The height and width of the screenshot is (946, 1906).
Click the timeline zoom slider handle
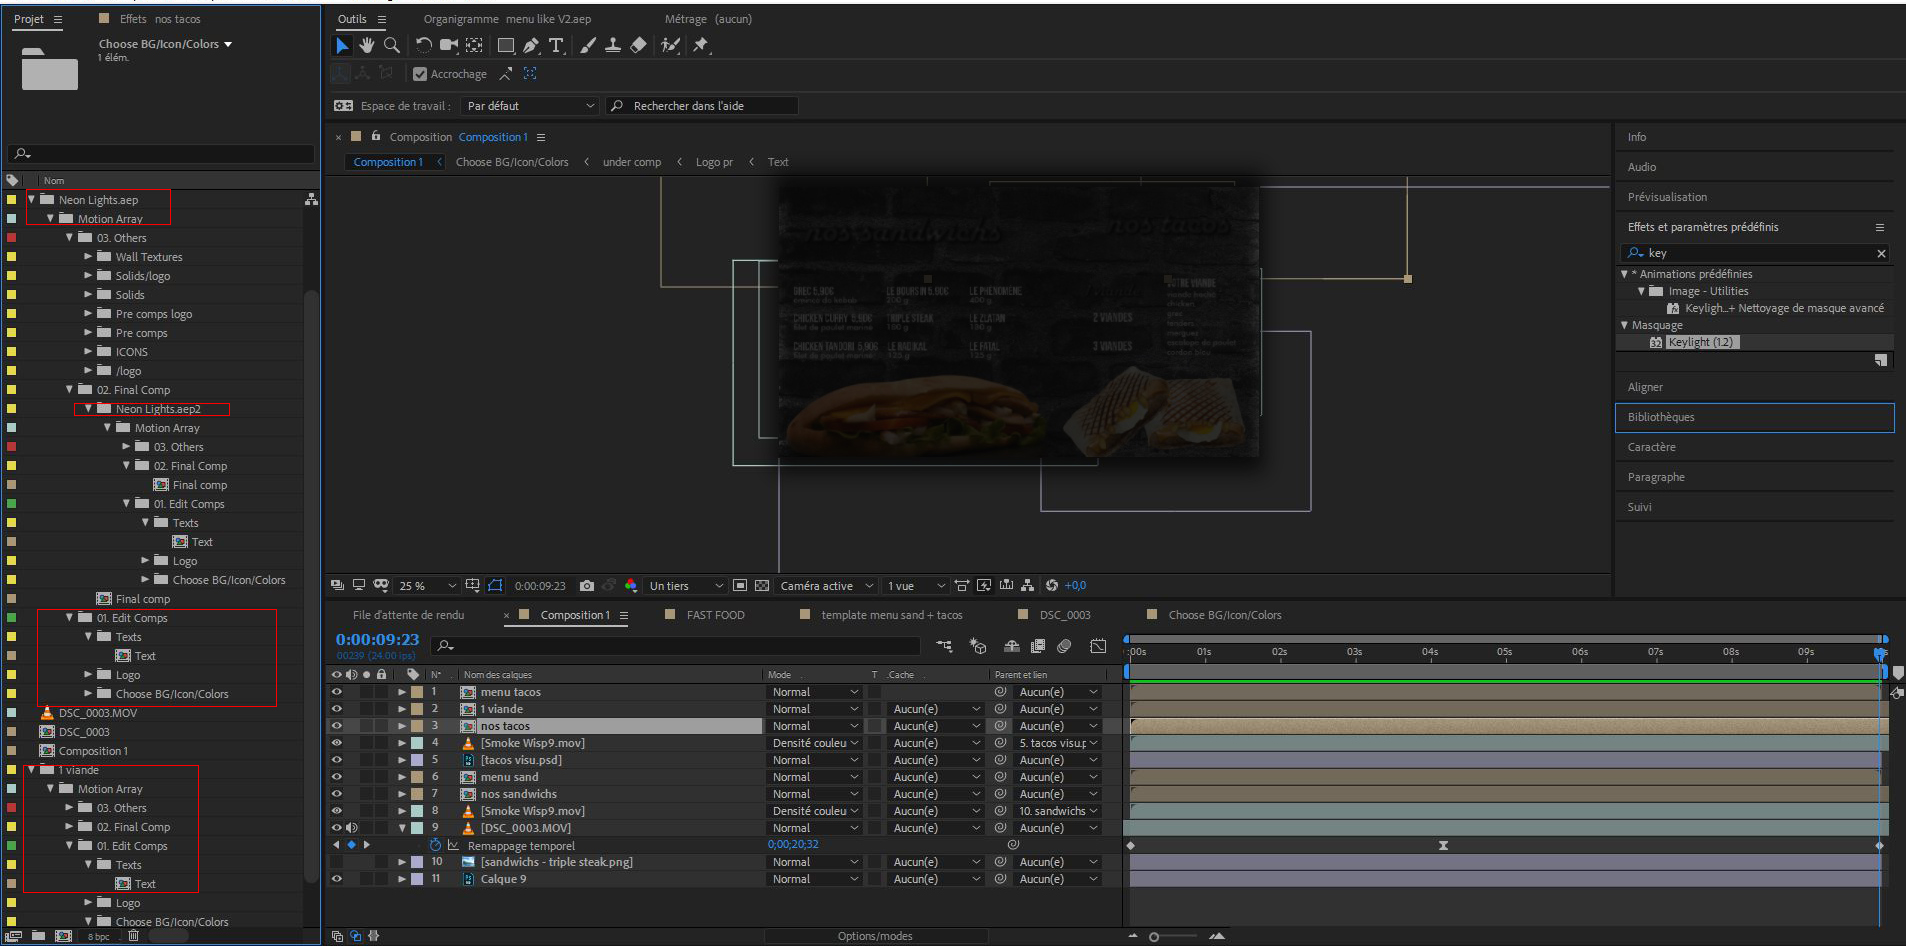[x=1154, y=937]
